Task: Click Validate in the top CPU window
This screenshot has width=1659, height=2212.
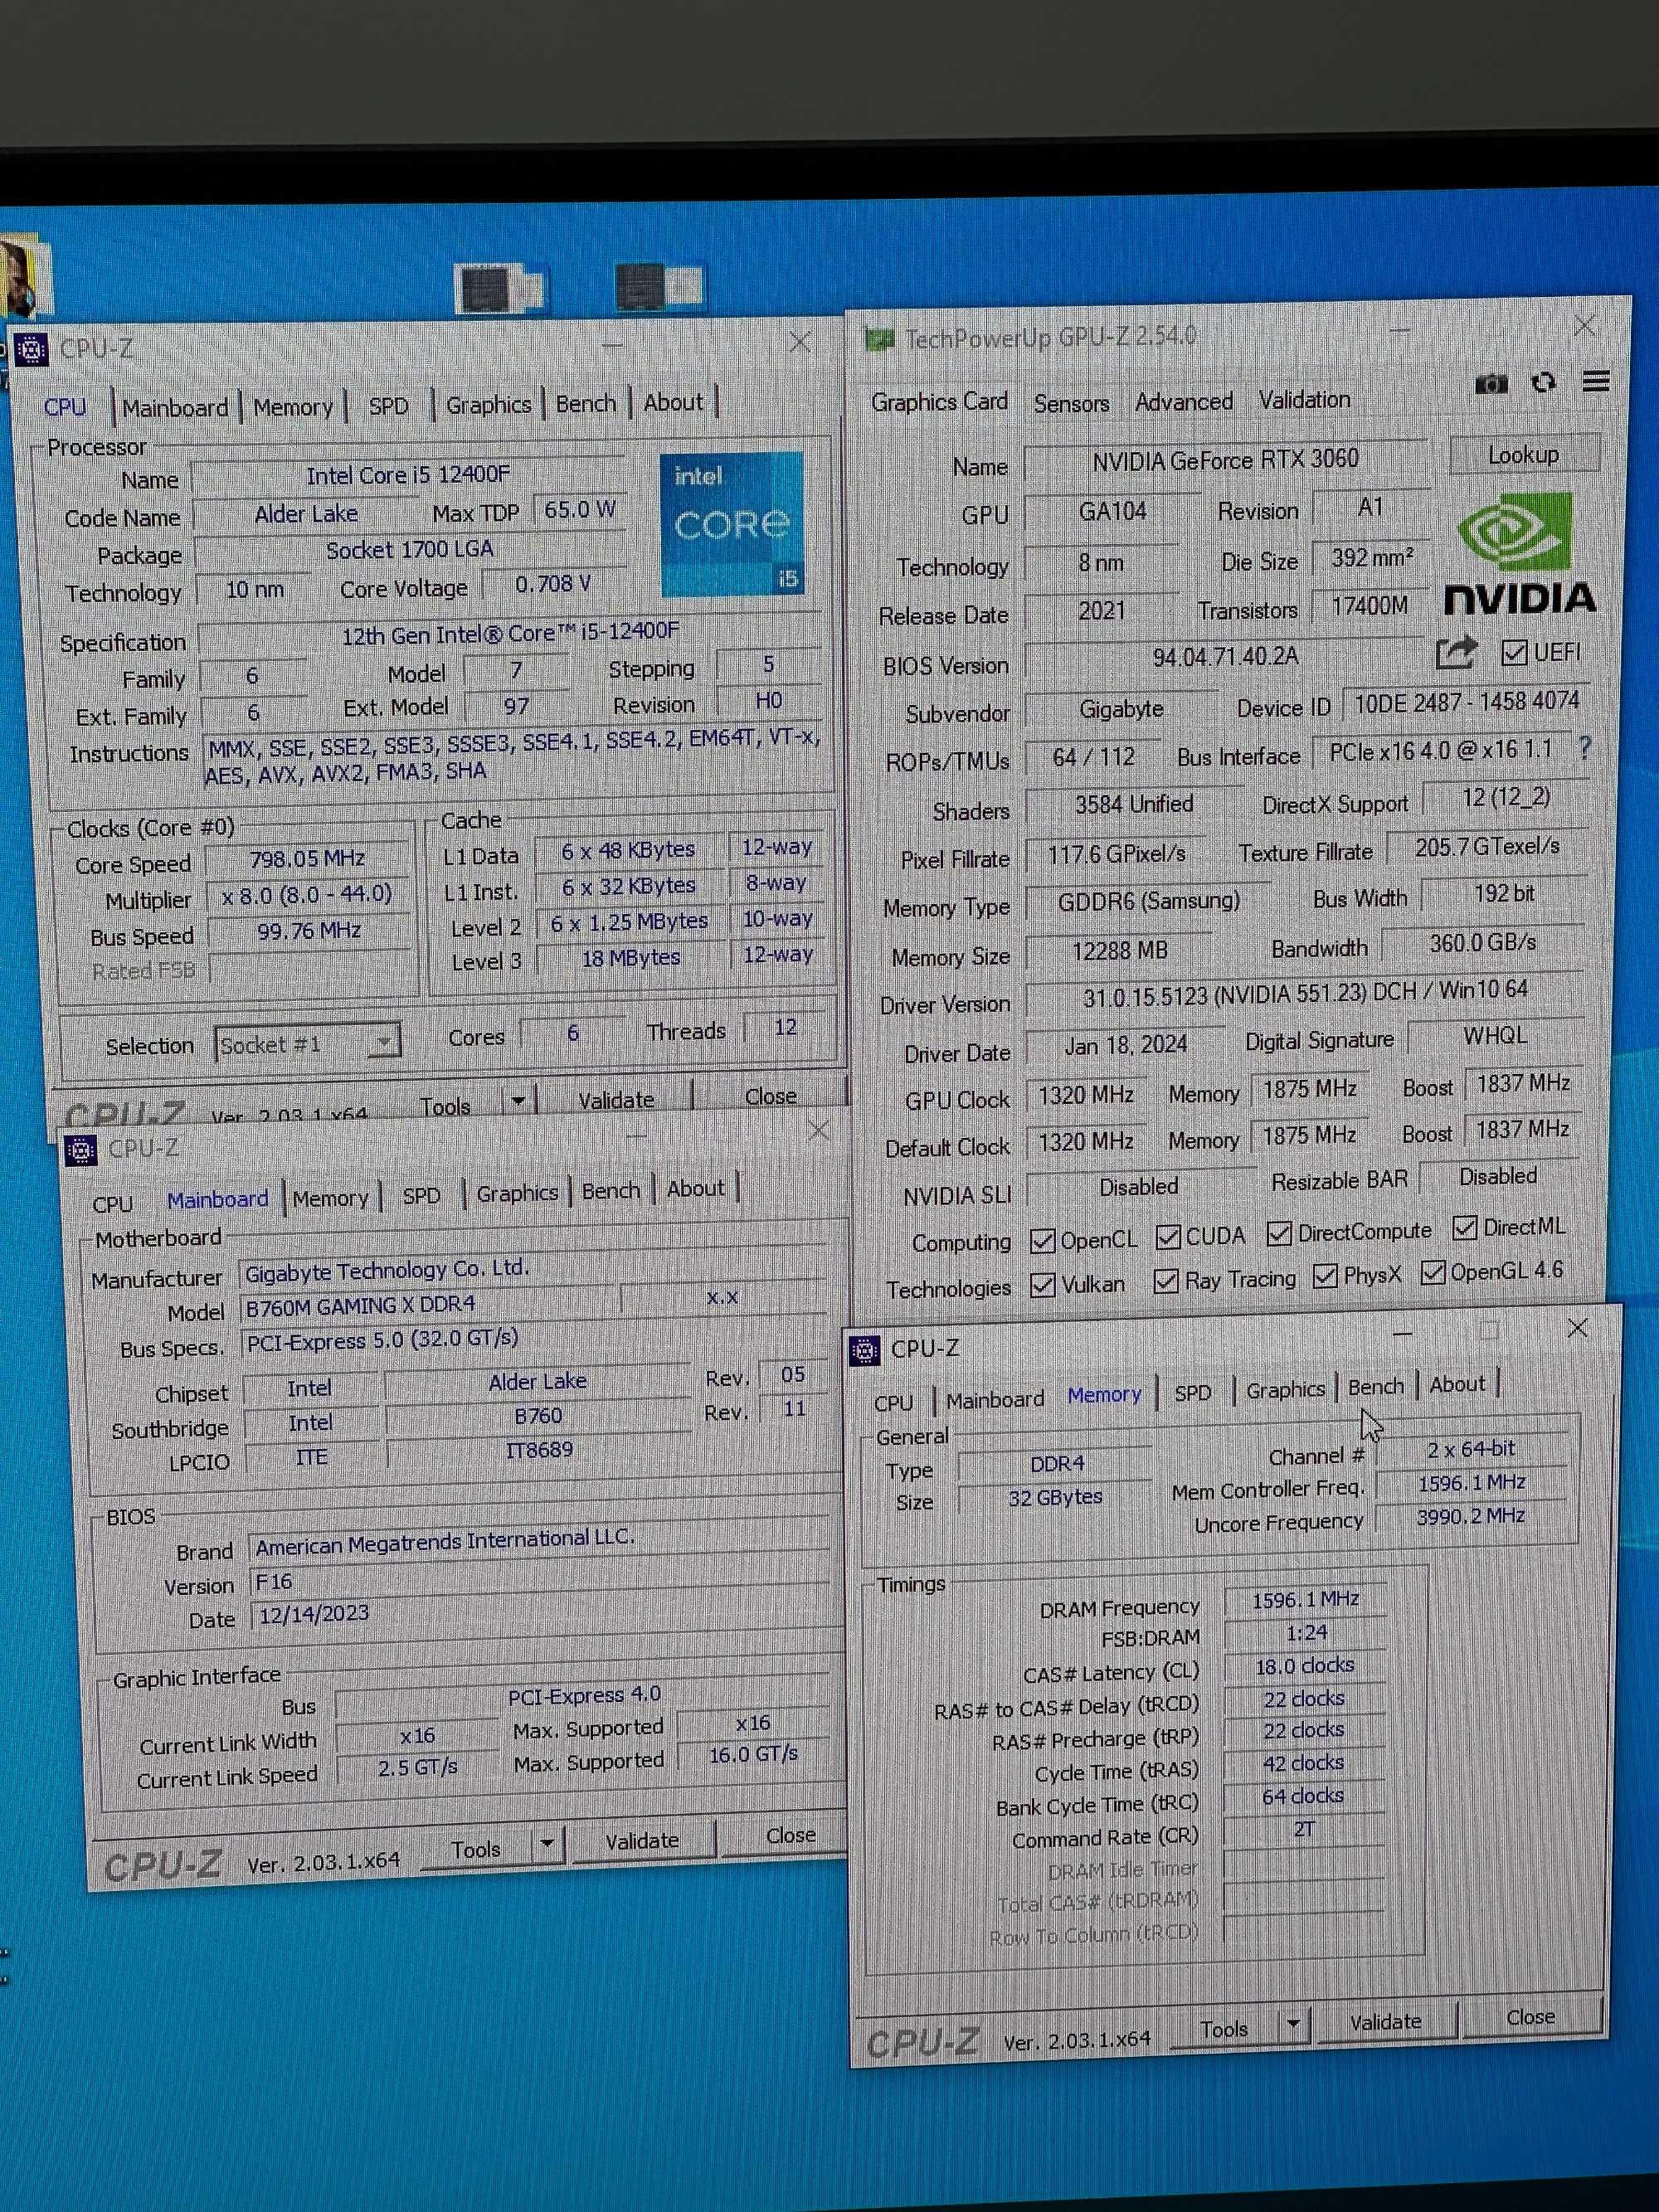Action: pos(615,1099)
